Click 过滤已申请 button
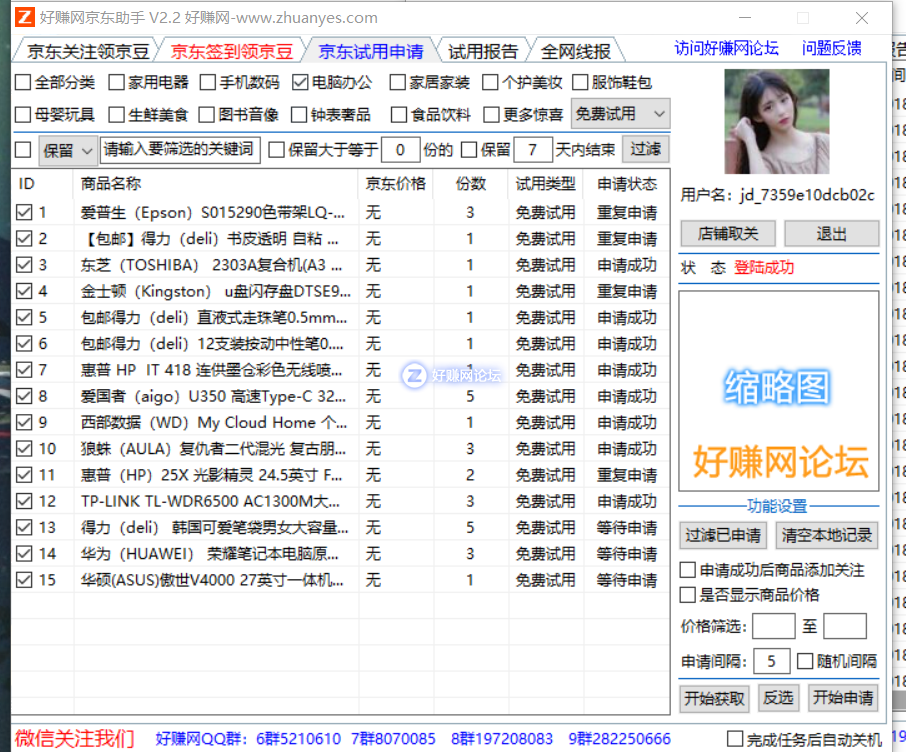Image resolution: width=906 pixels, height=752 pixels. point(723,535)
